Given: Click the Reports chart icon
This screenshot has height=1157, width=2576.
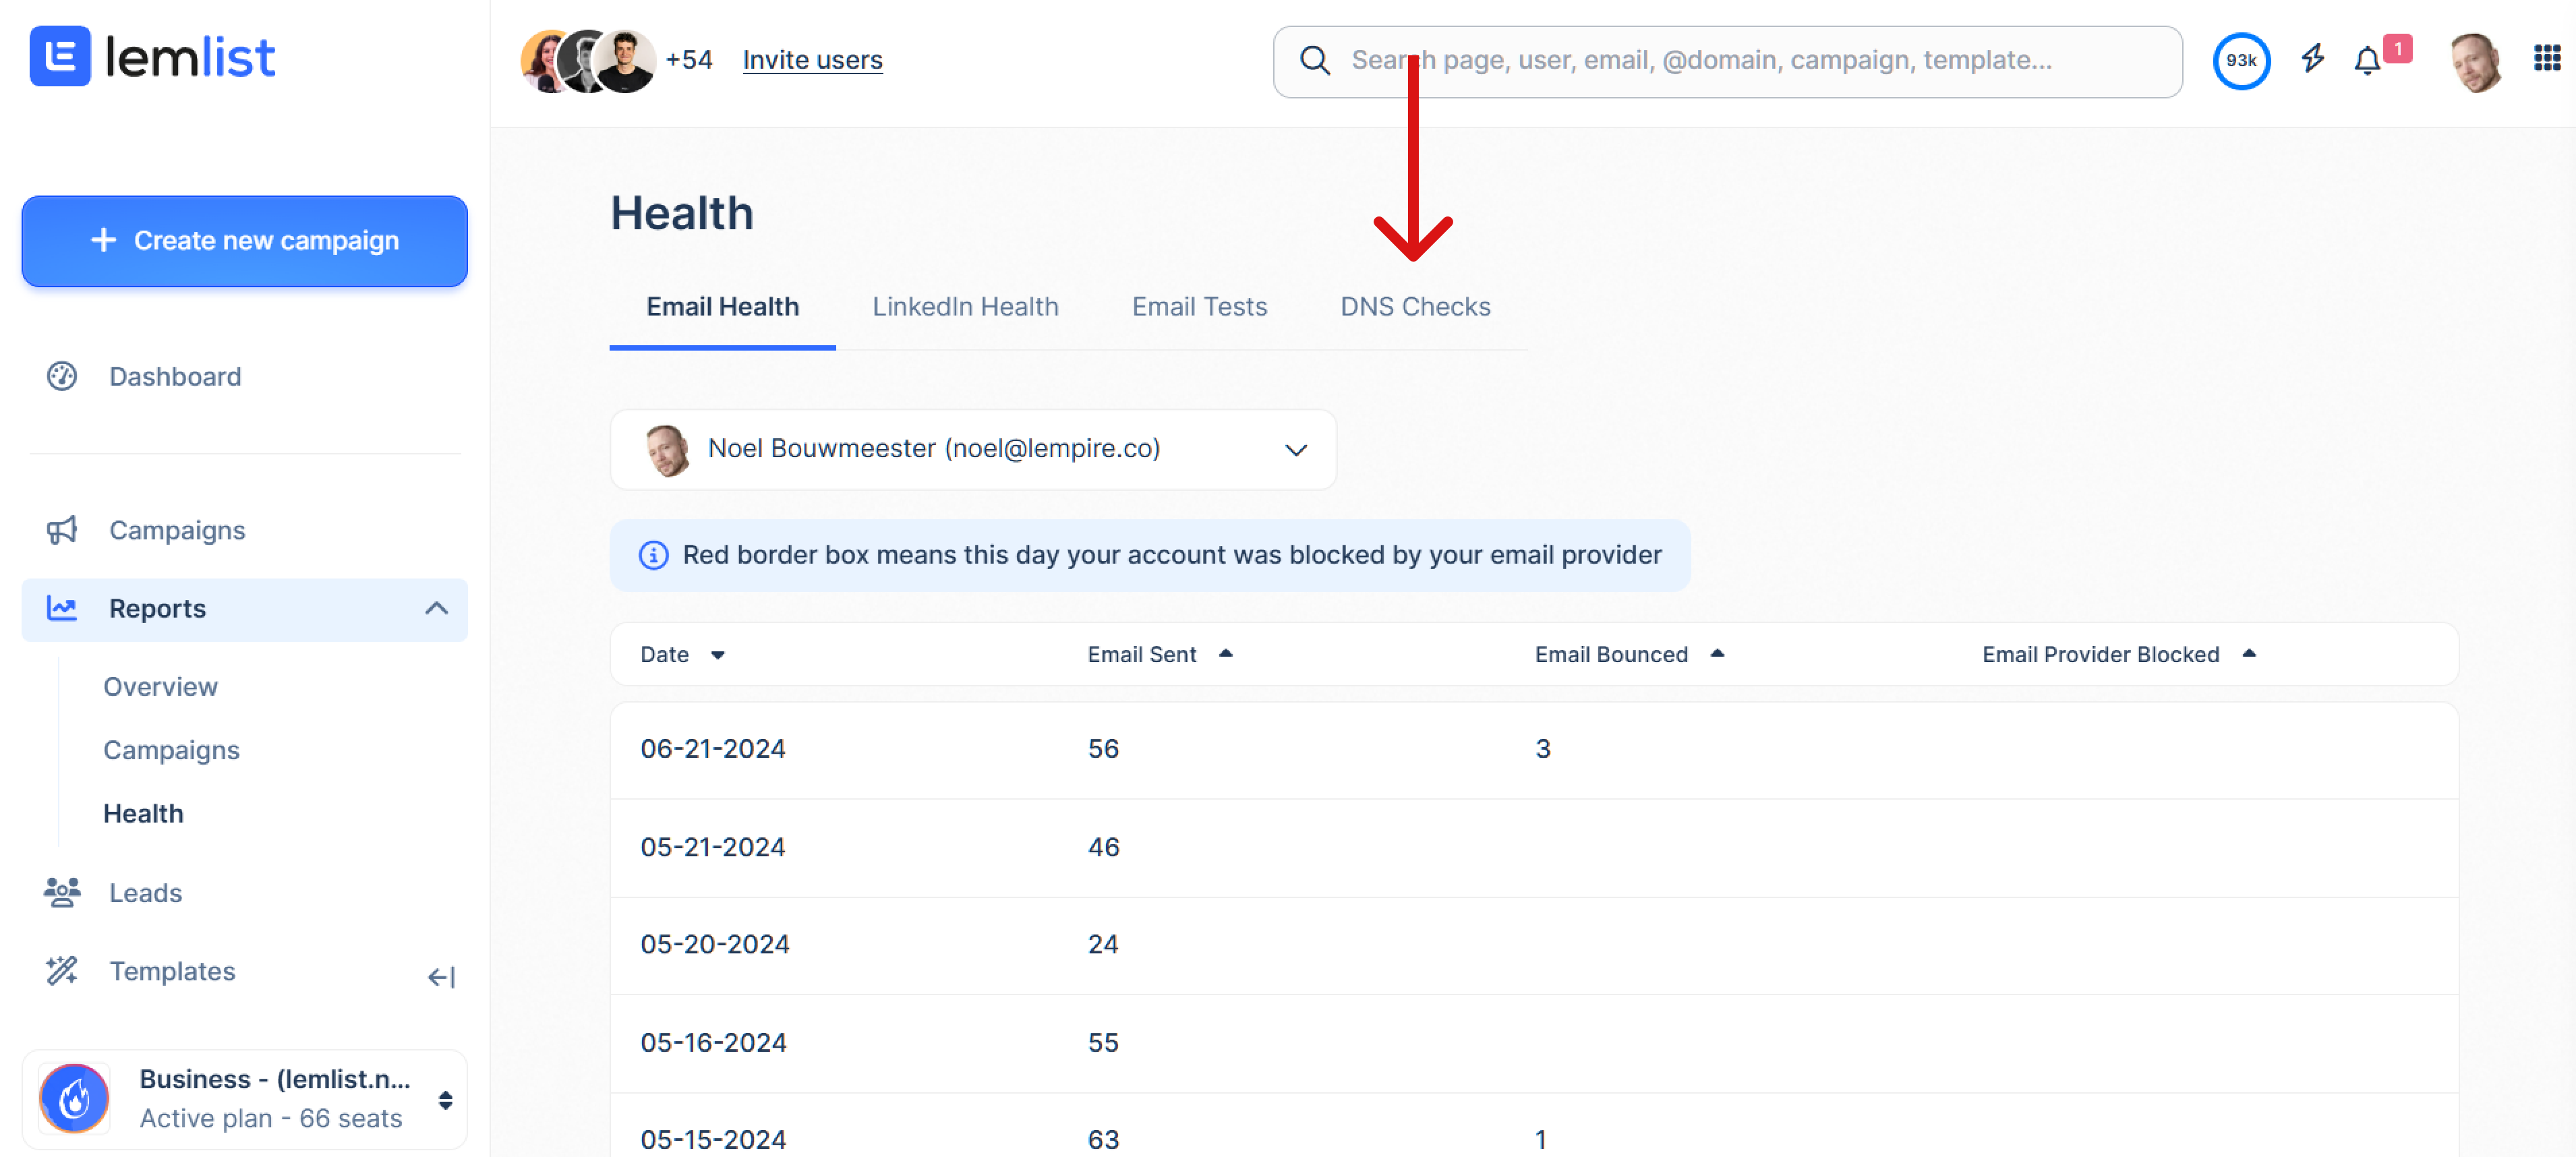Looking at the screenshot, I should coord(62,608).
